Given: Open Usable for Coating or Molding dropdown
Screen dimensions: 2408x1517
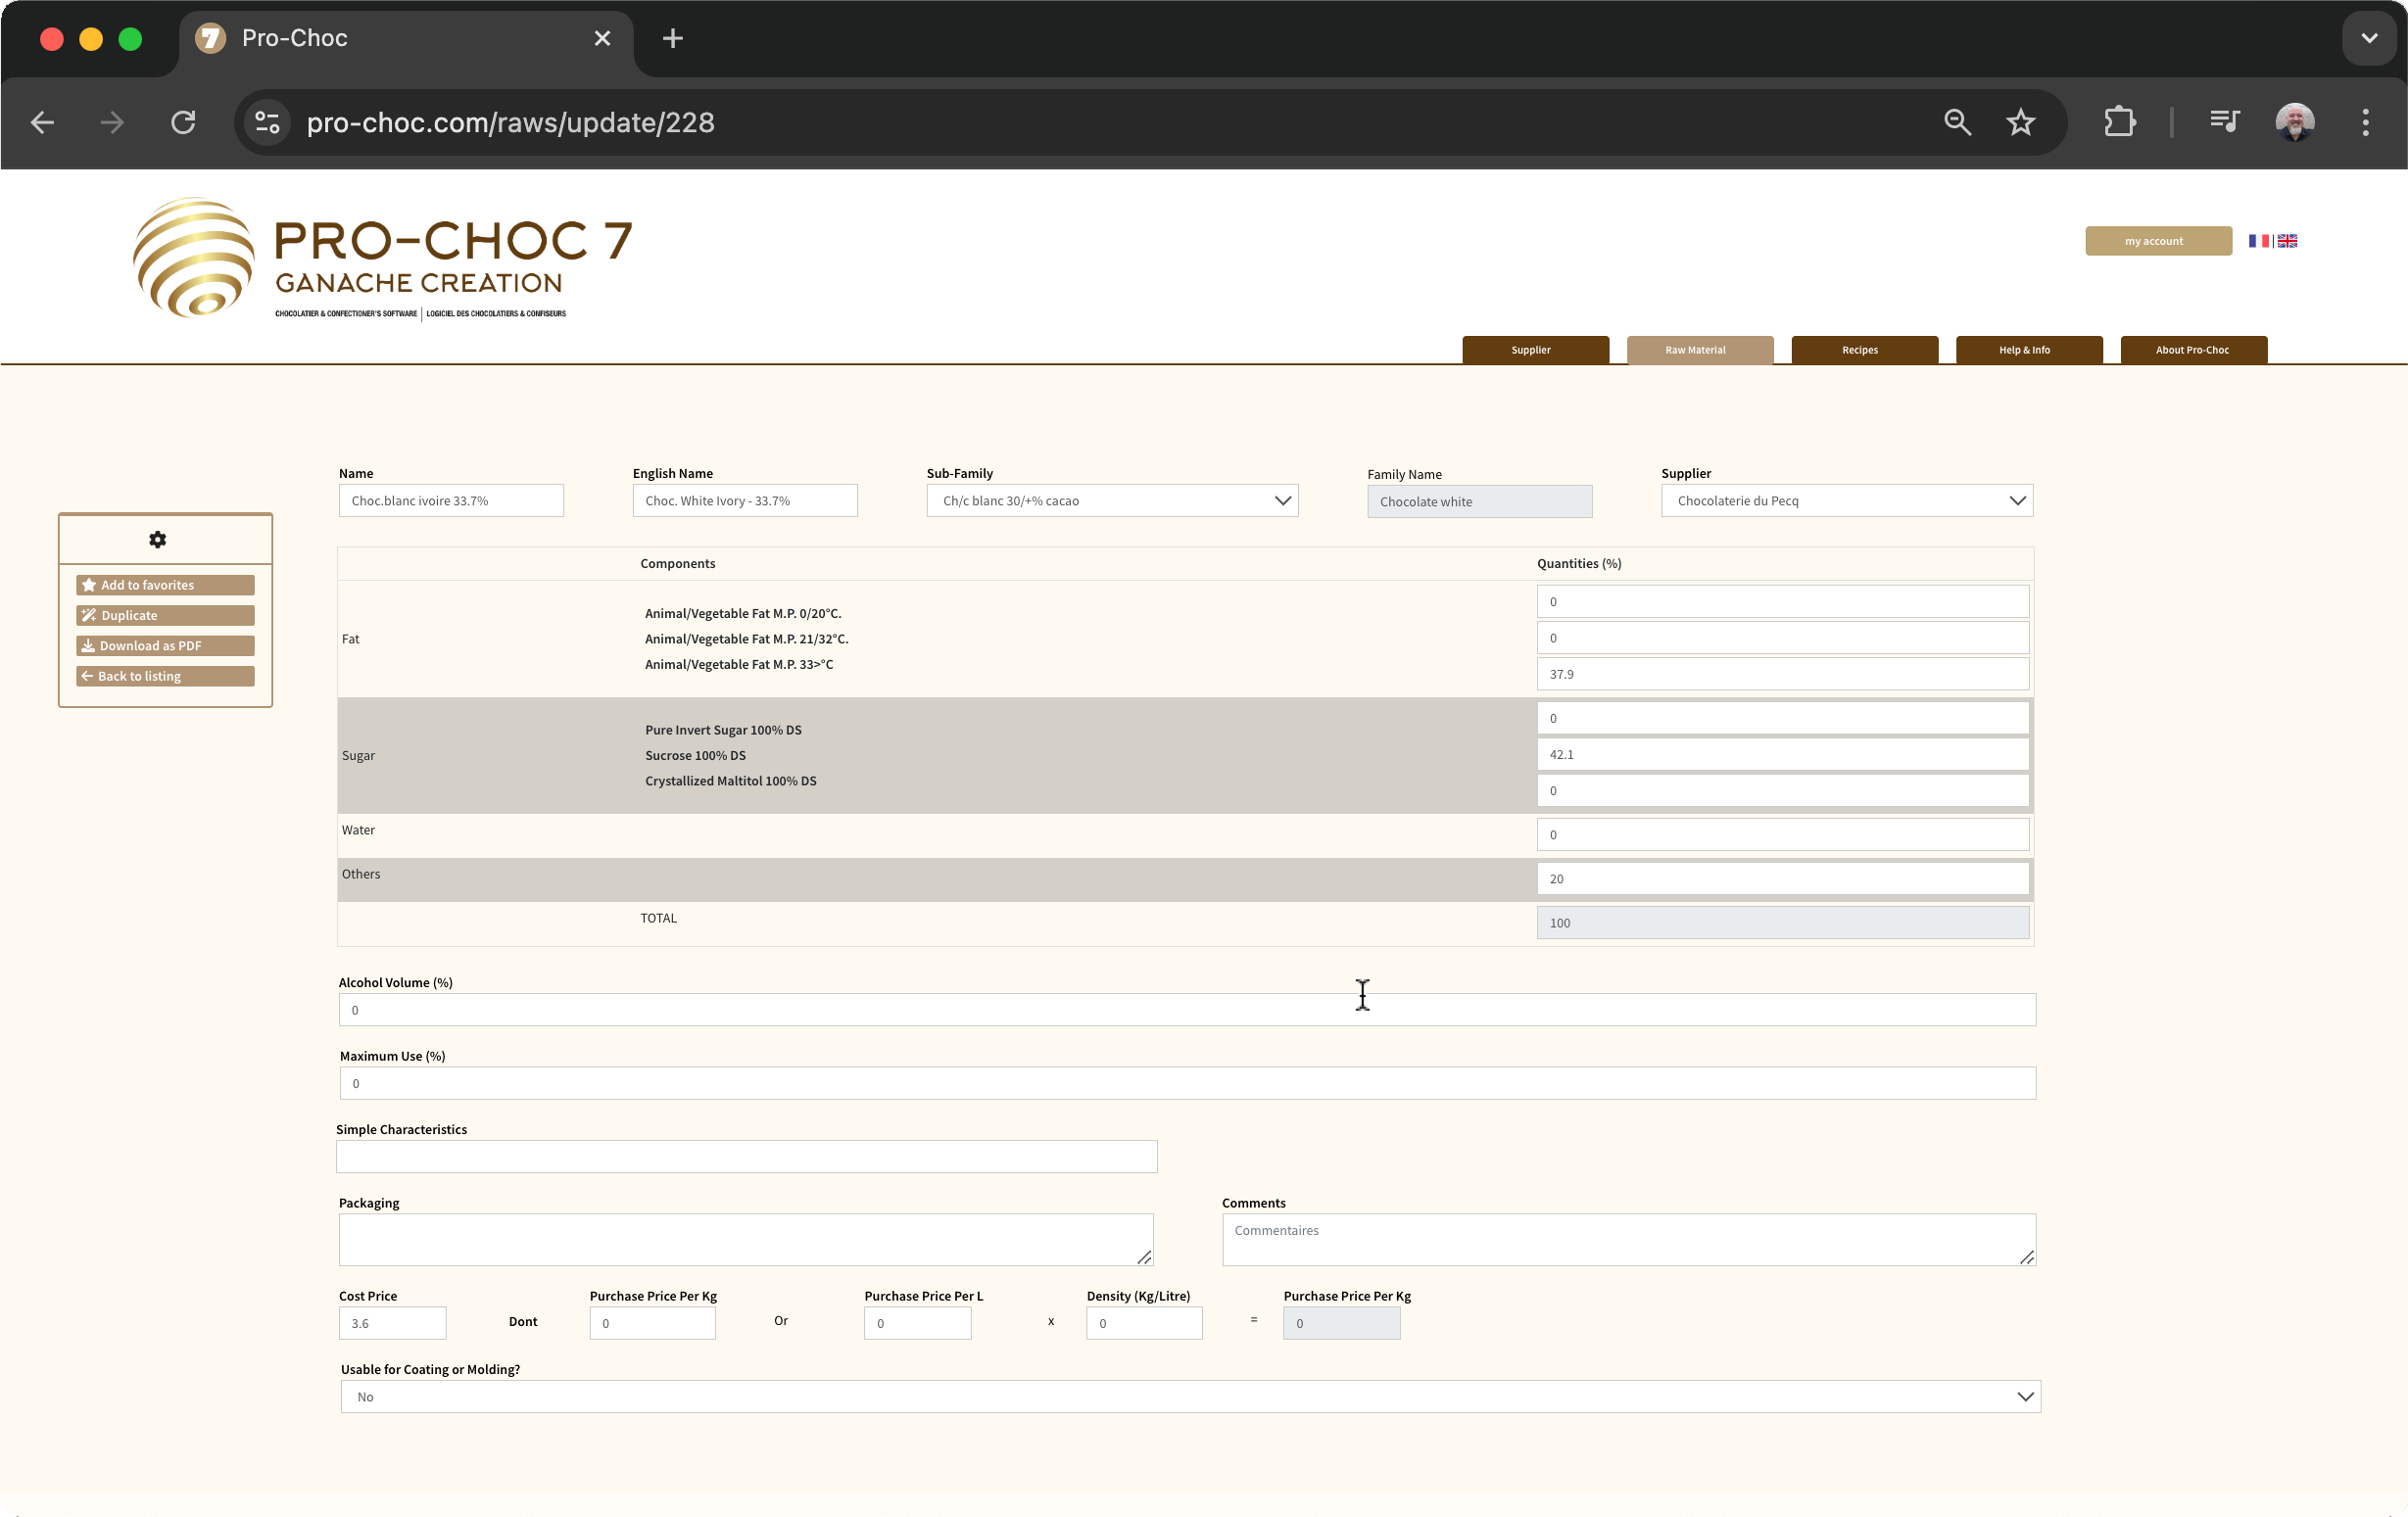Looking at the screenshot, I should (x=1190, y=1397).
